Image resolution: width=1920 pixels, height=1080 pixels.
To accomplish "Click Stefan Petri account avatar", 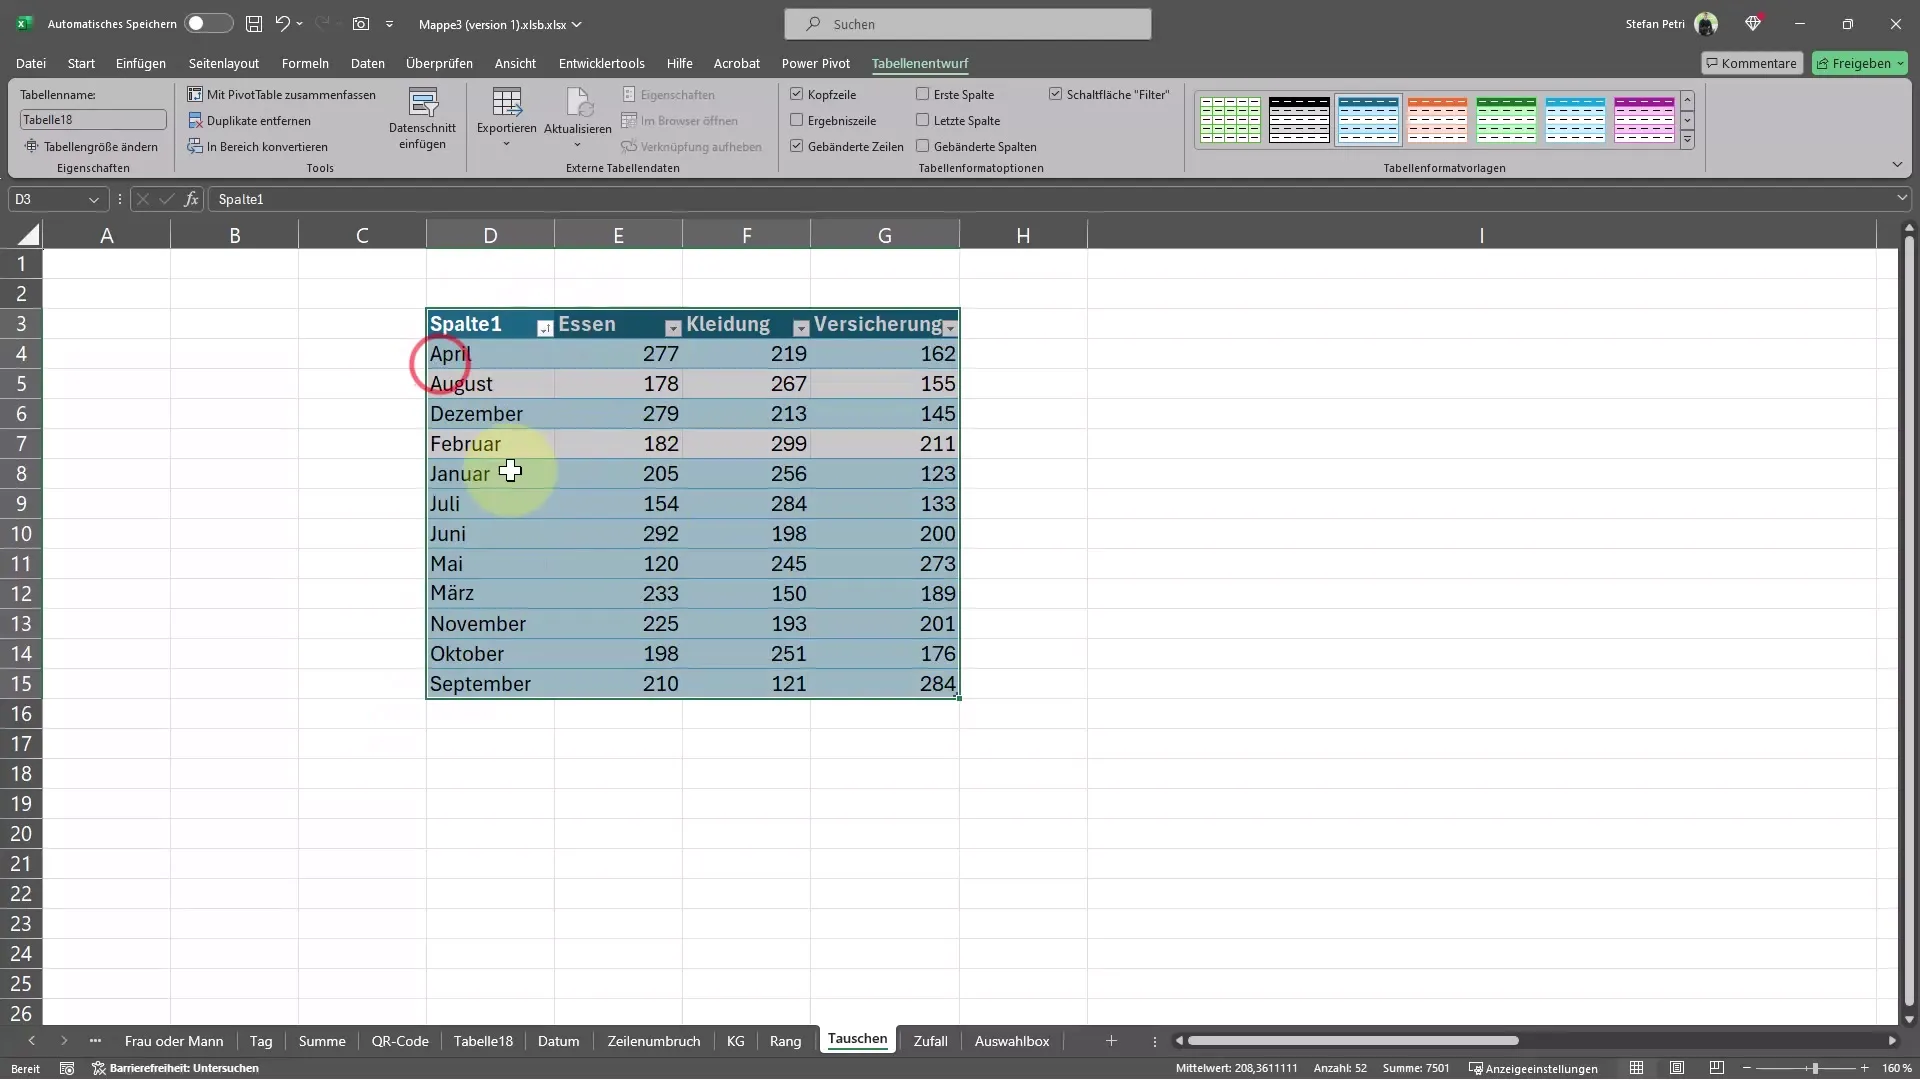I will pos(1706,24).
